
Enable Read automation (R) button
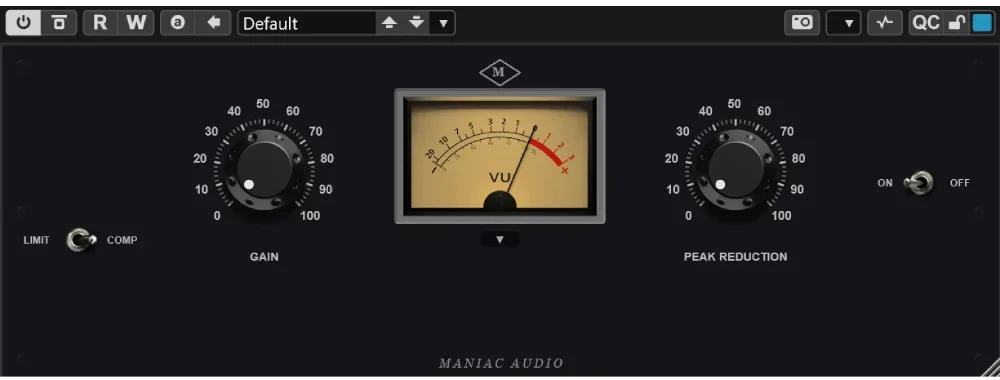[100, 23]
